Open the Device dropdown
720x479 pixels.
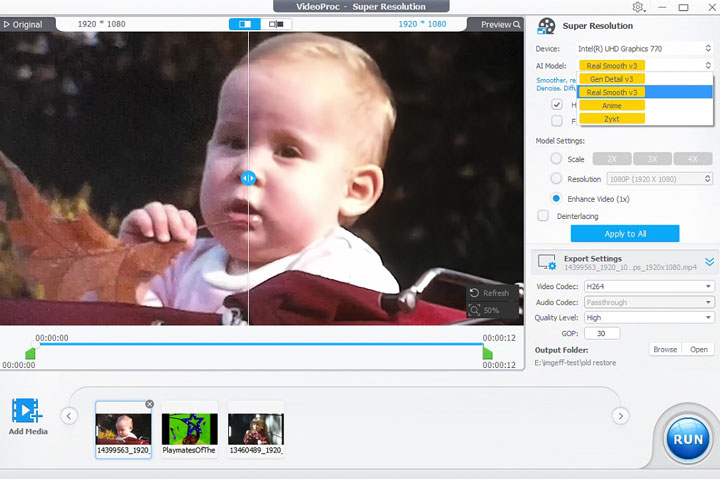644,49
